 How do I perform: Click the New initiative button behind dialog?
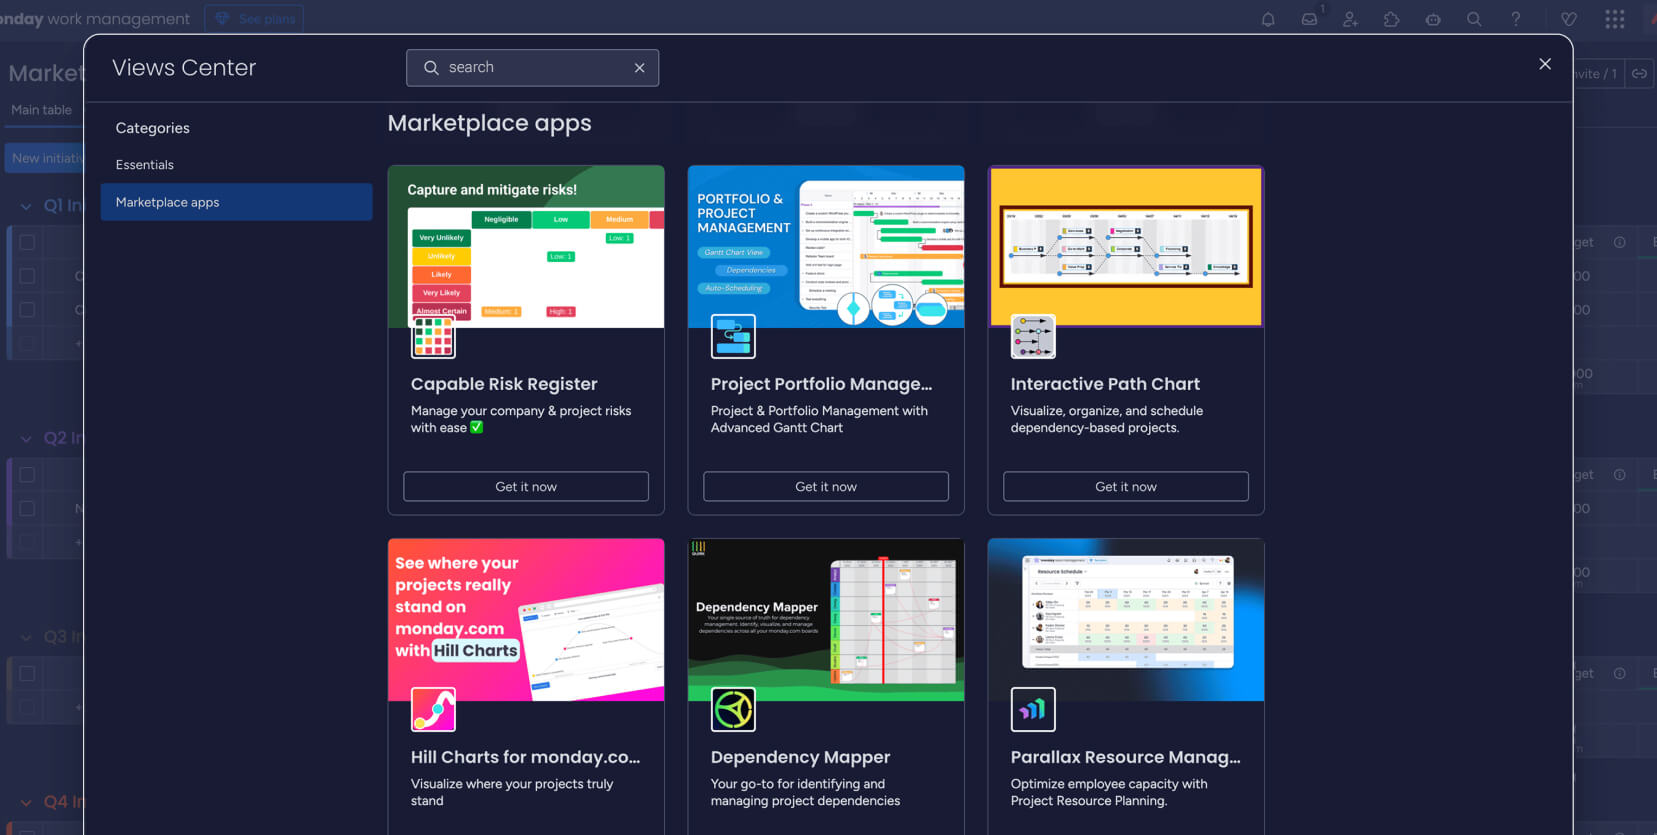pyautogui.click(x=44, y=158)
